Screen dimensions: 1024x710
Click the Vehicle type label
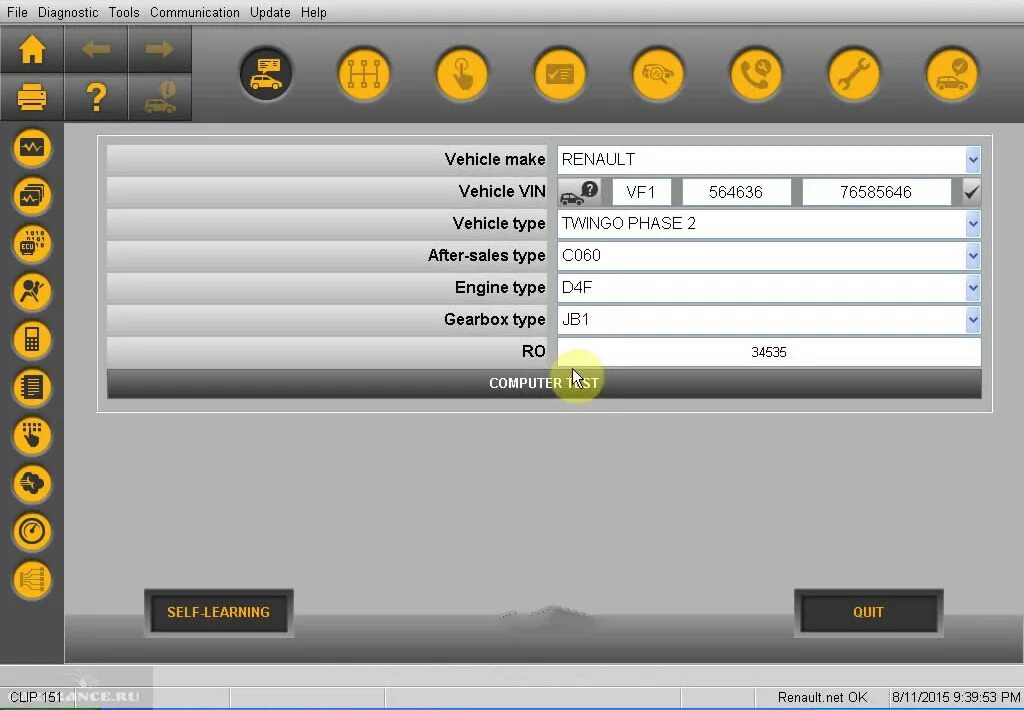pos(499,223)
